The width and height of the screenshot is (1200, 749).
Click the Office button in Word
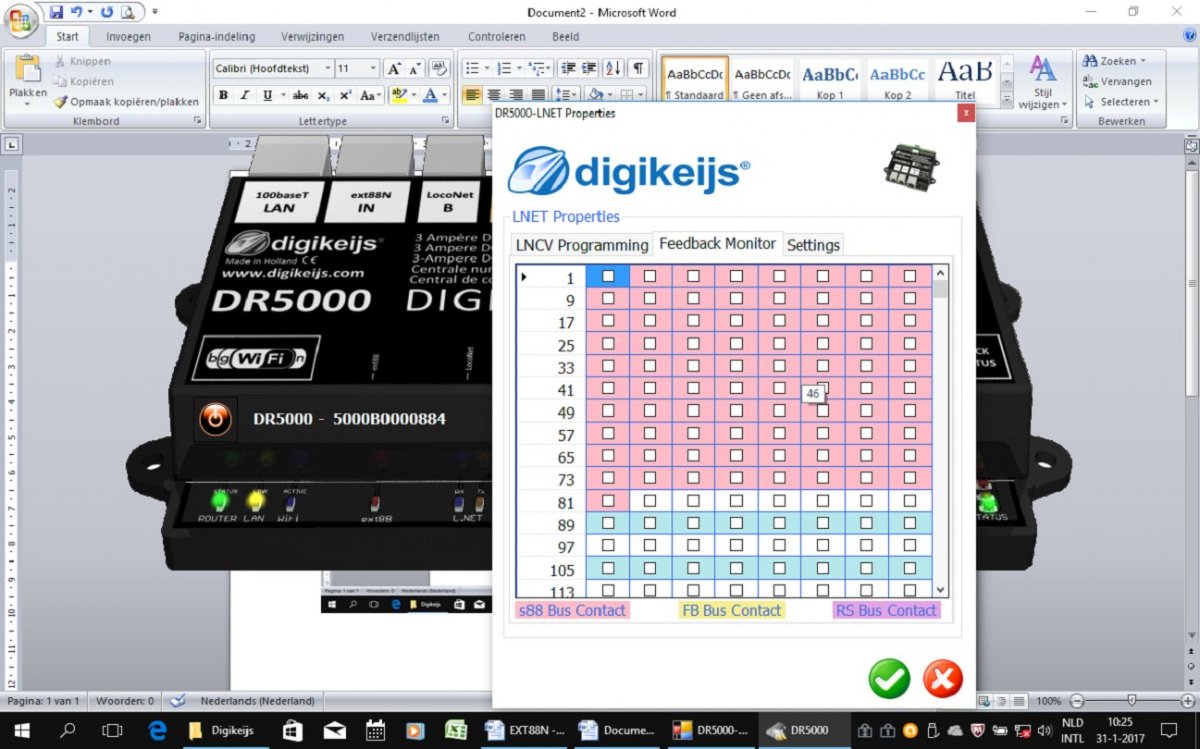point(22,19)
